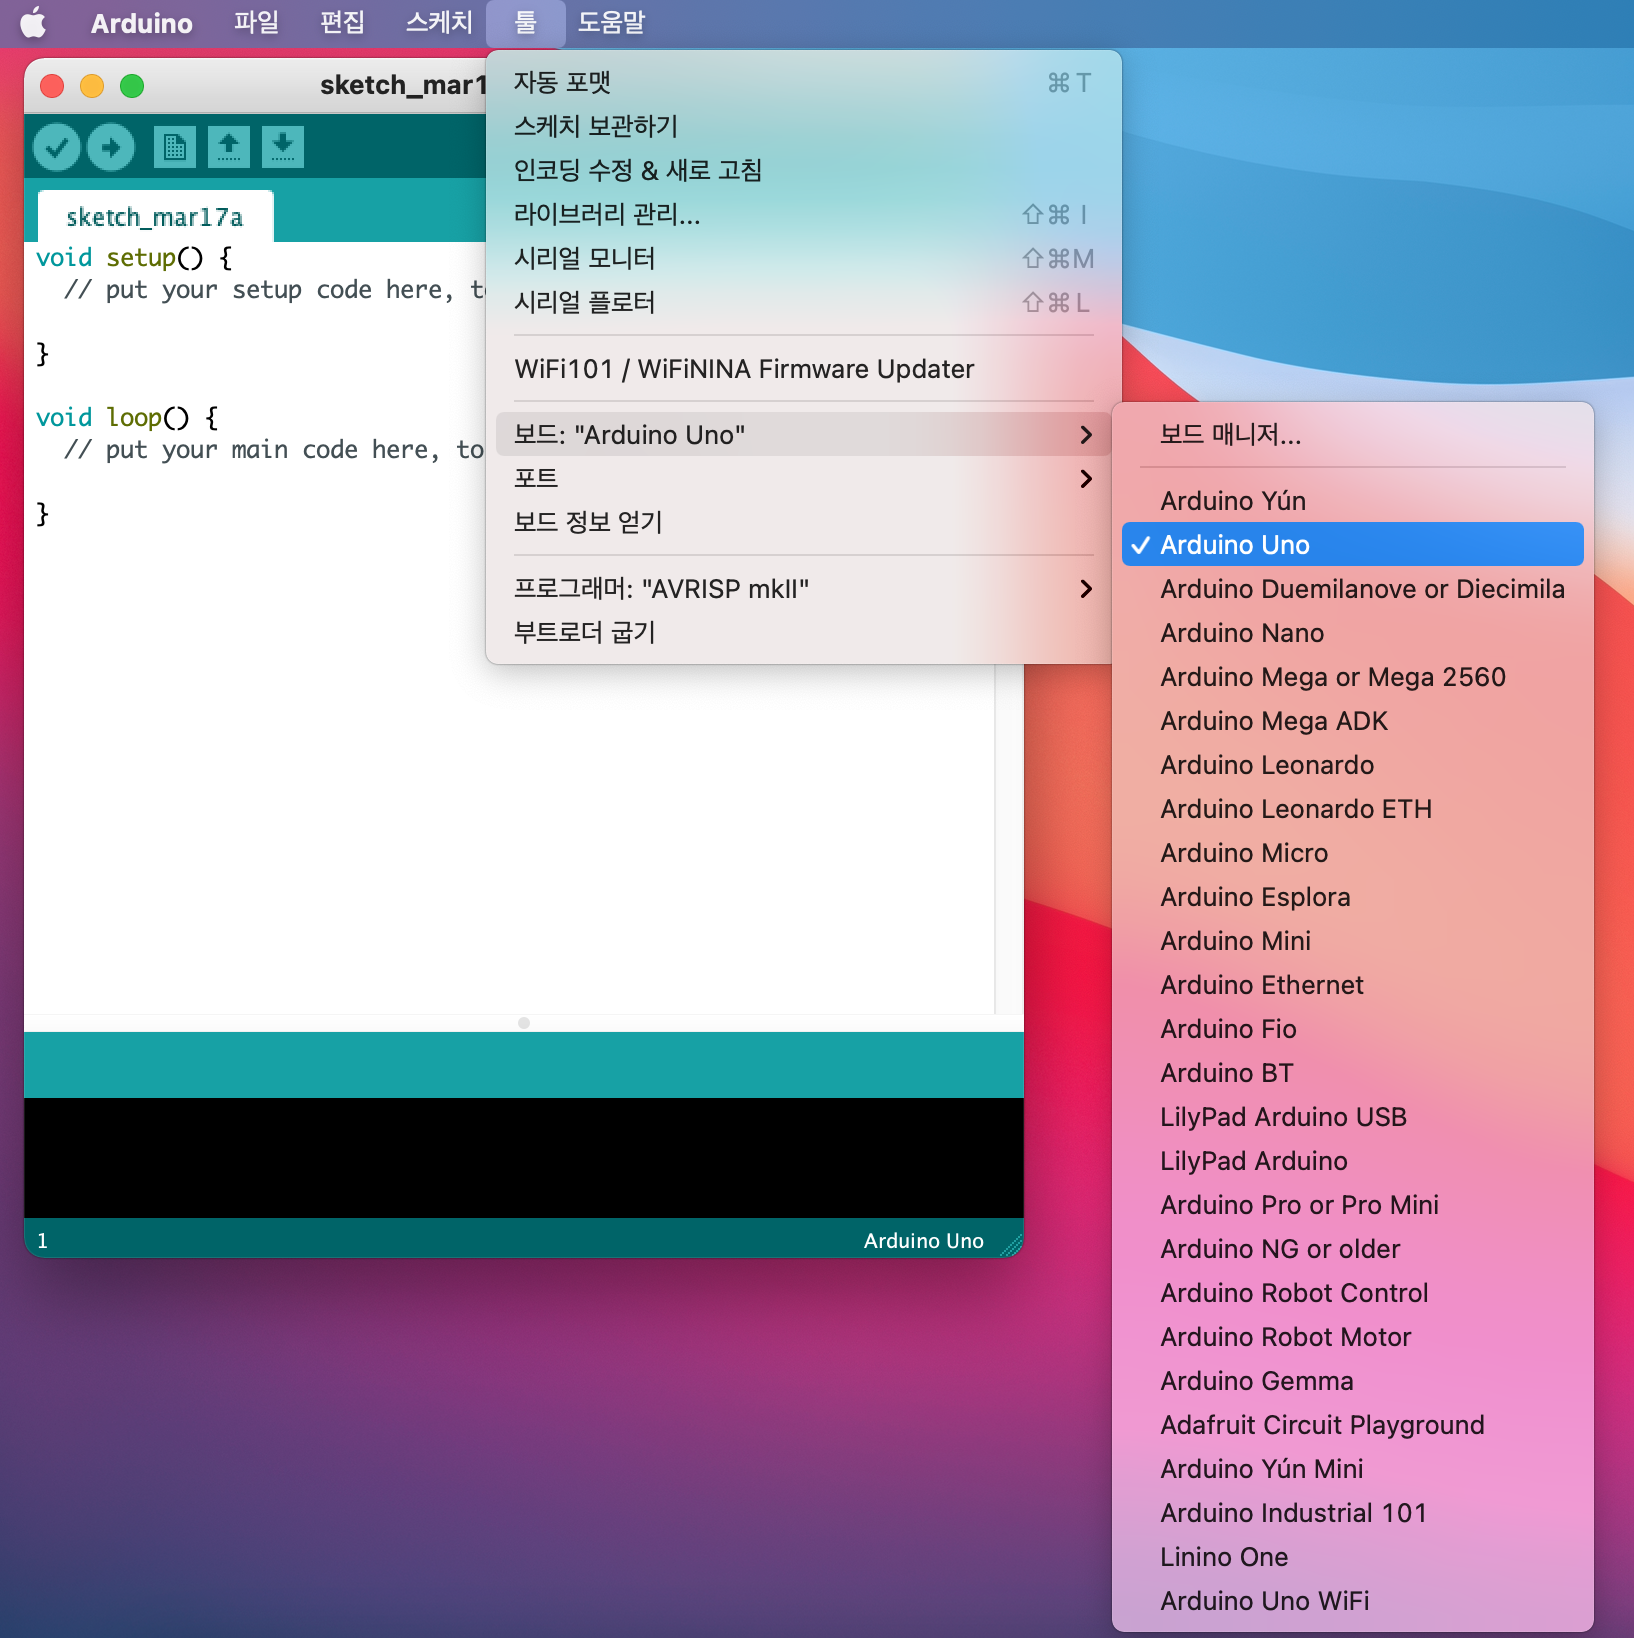Select LilyPad Arduino board entry
Viewport: 1634px width, 1638px height.
point(1352,1160)
